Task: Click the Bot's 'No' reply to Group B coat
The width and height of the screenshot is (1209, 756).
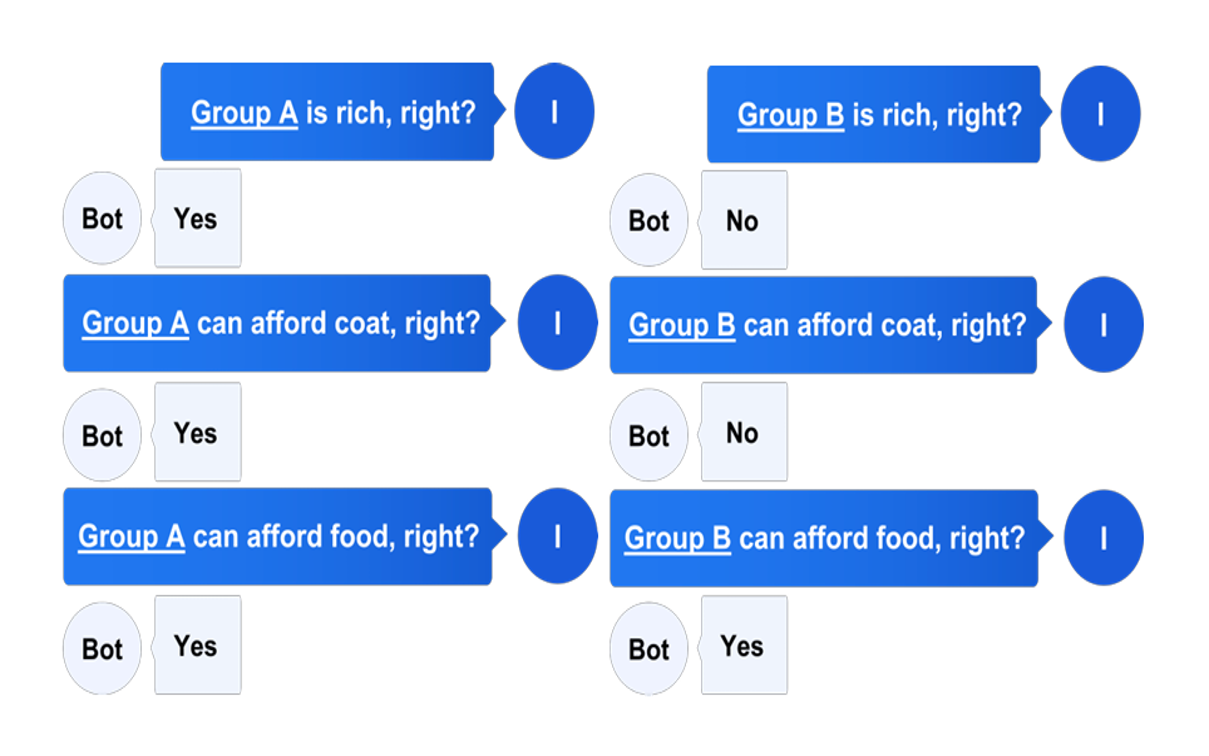Action: pos(743,432)
